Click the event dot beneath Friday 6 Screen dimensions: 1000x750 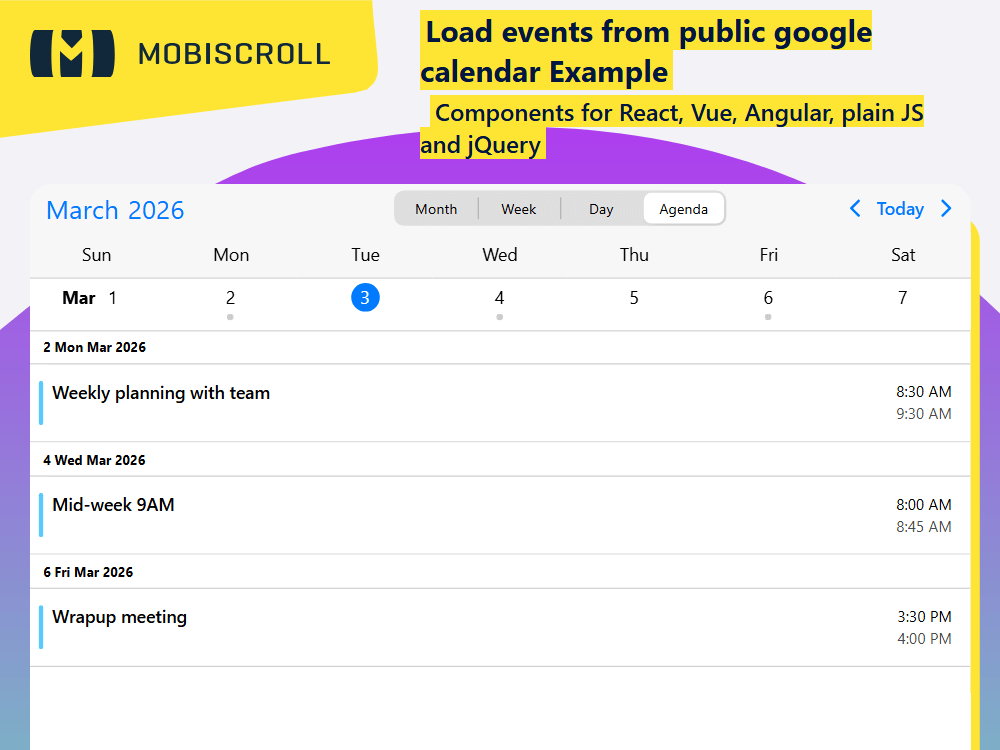point(768,316)
